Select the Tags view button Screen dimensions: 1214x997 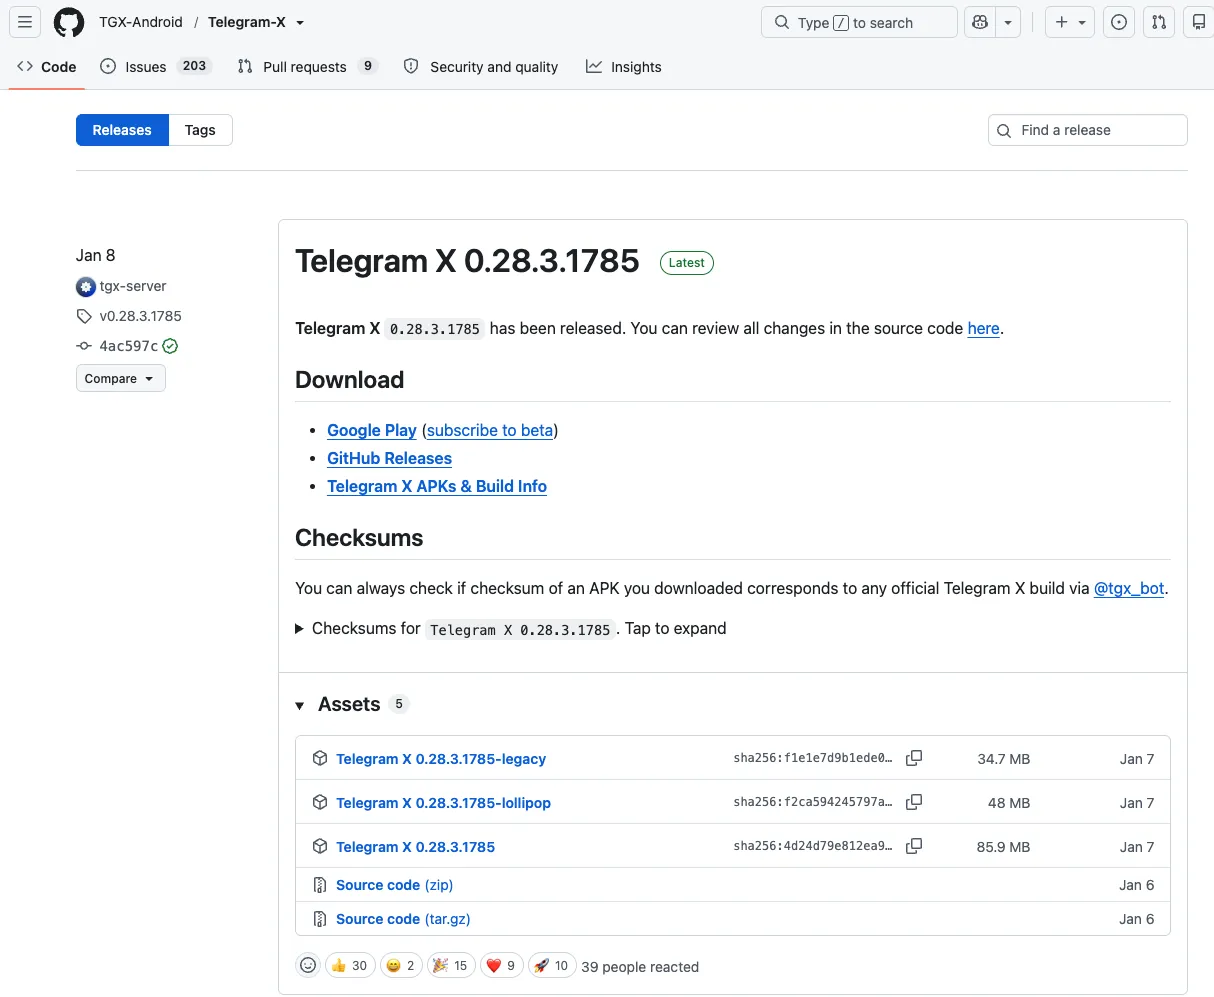pos(200,130)
